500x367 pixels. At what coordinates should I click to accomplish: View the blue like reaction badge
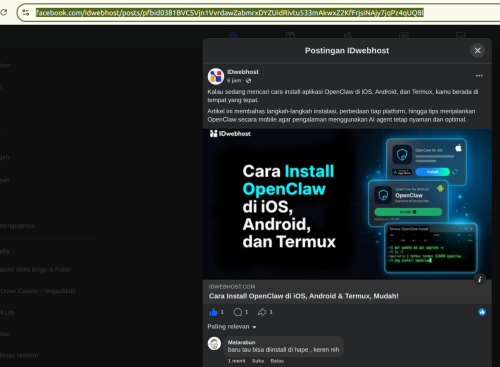tap(482, 312)
